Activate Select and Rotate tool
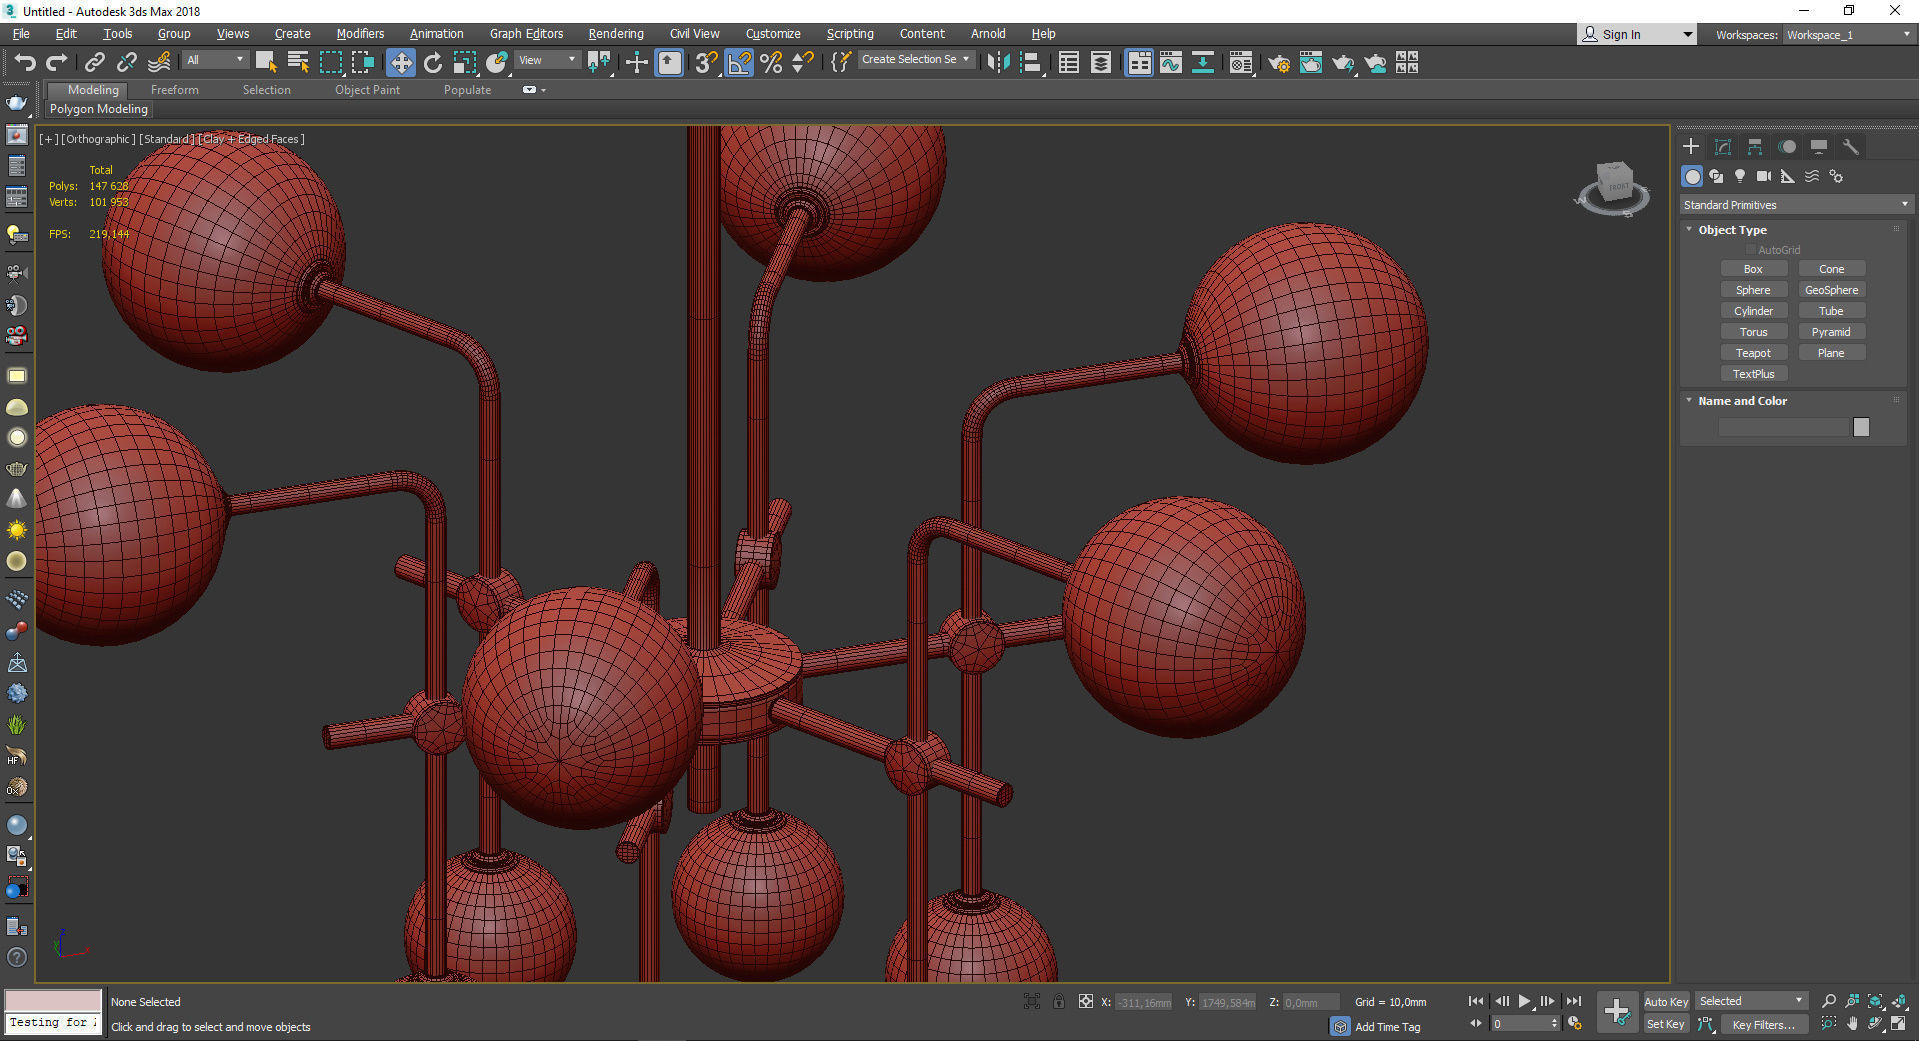The width and height of the screenshot is (1919, 1041). (432, 63)
